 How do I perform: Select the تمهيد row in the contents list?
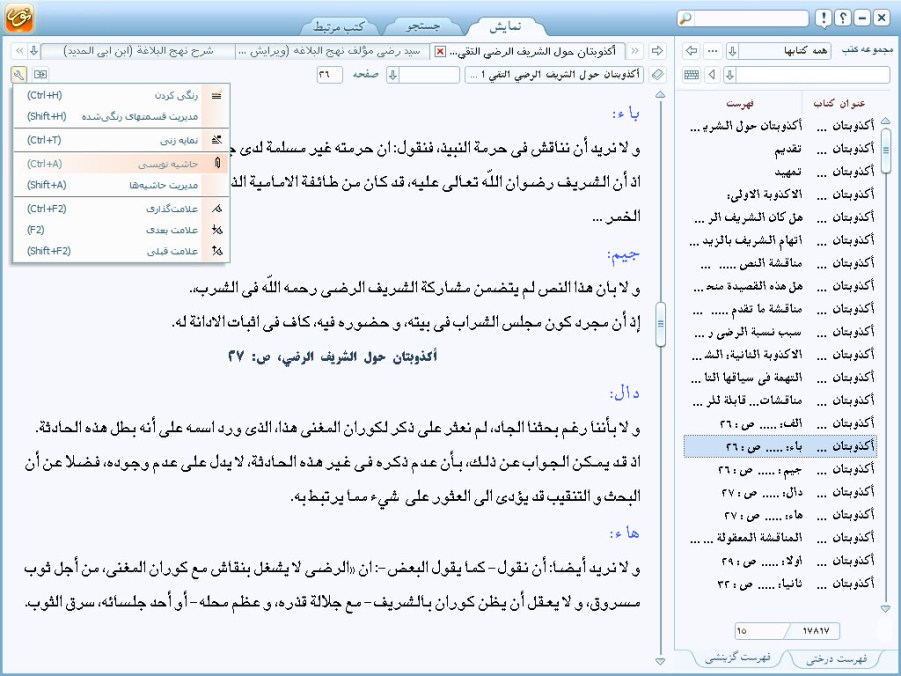point(780,171)
